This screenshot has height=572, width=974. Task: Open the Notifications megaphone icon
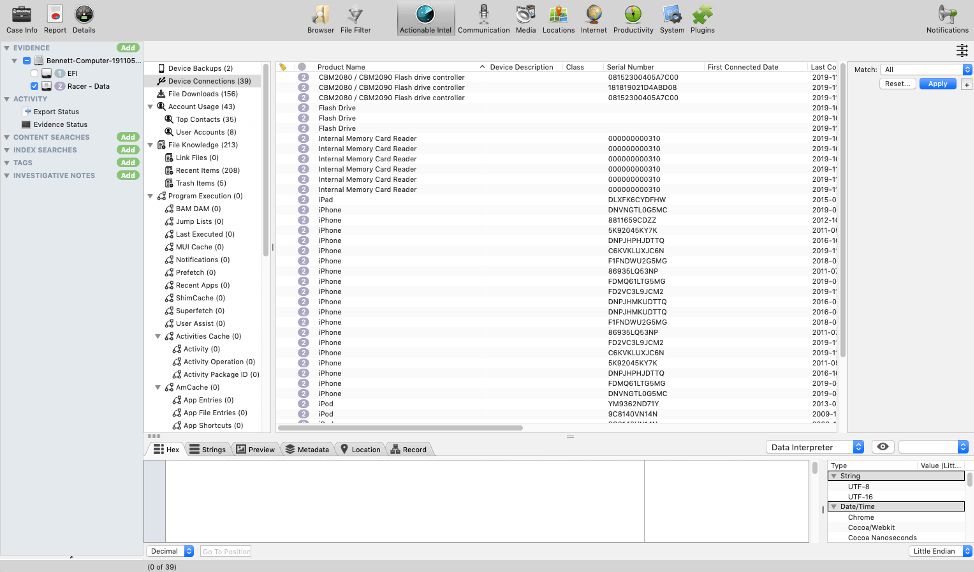pos(947,15)
